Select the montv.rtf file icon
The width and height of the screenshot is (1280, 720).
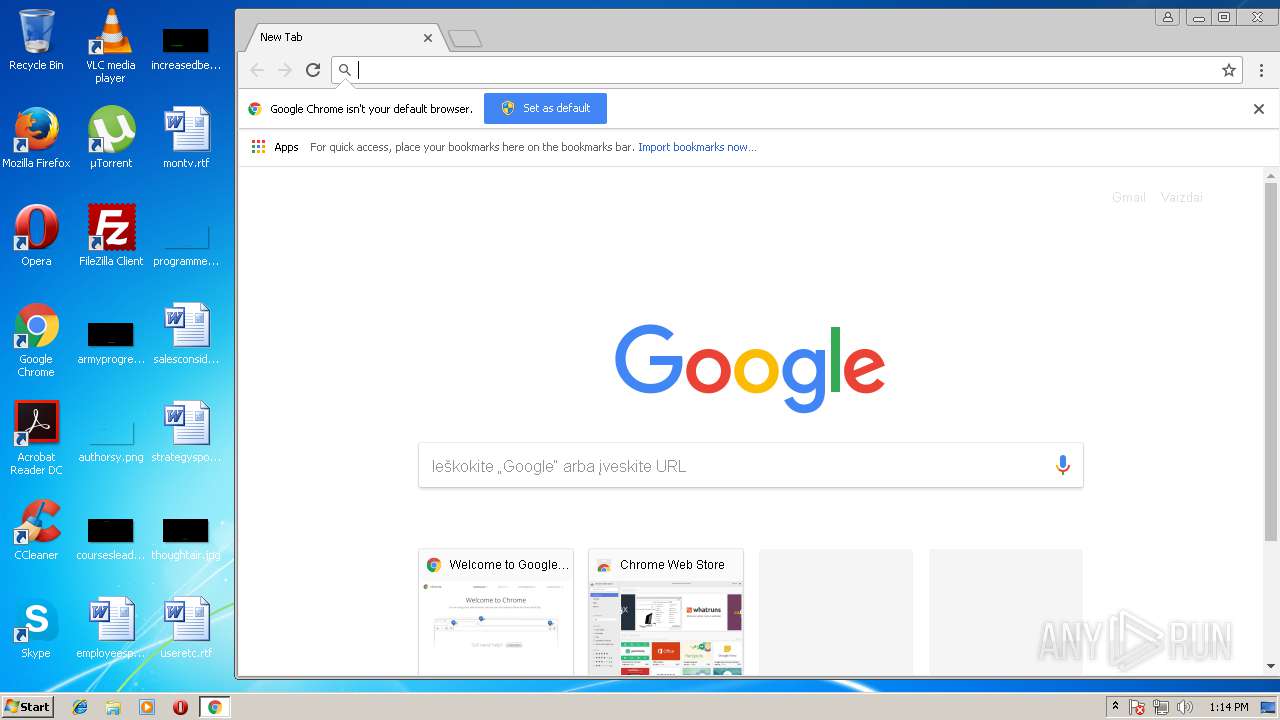[186, 138]
